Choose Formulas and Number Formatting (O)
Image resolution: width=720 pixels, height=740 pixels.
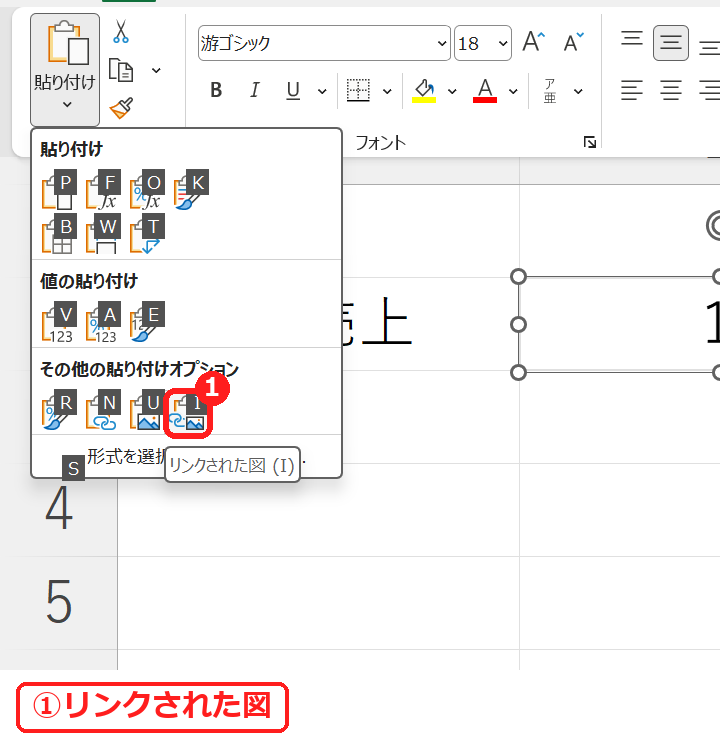(x=147, y=191)
